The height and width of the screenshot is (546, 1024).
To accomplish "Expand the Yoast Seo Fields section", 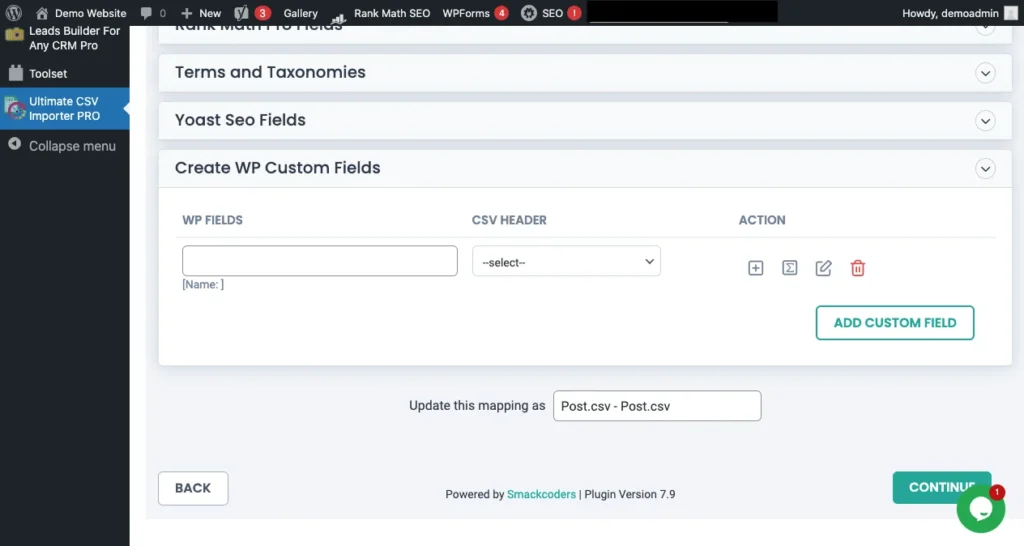I will (985, 121).
